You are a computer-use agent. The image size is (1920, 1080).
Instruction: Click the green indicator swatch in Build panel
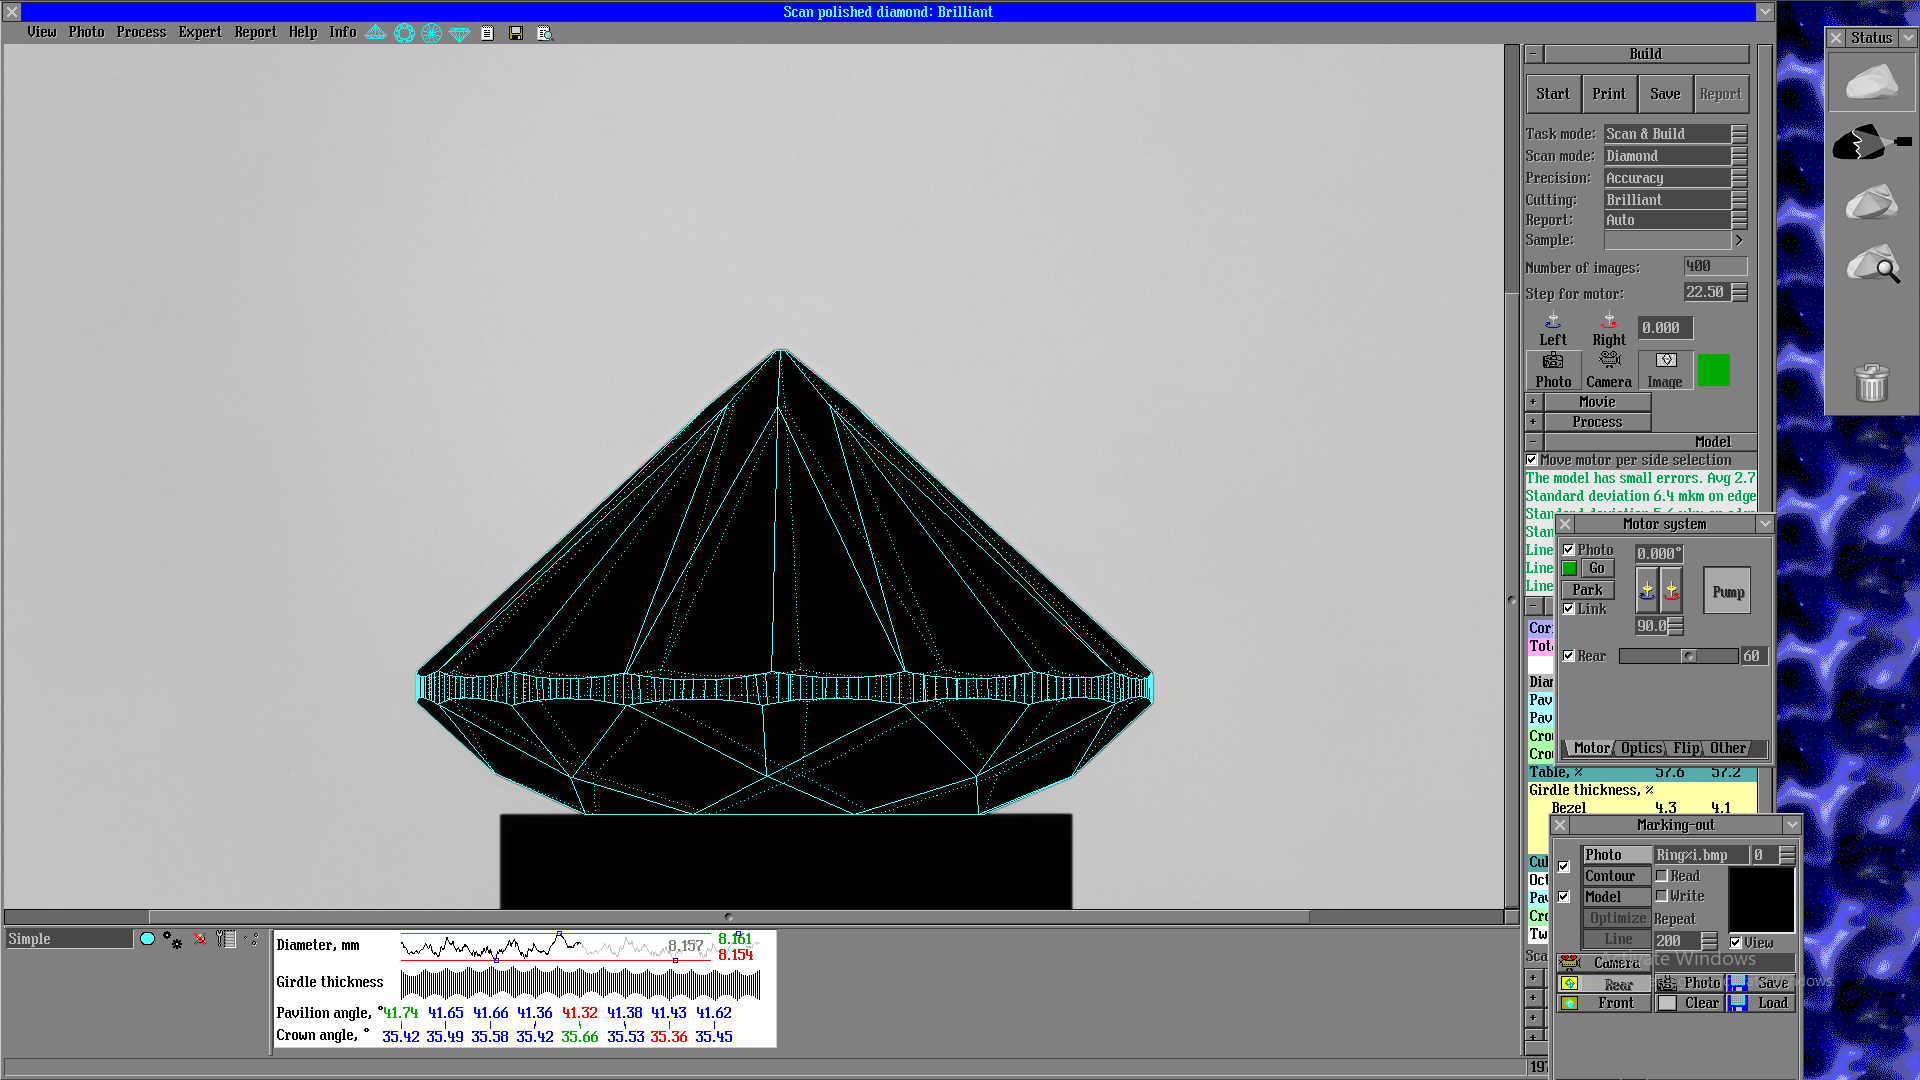click(x=1713, y=370)
